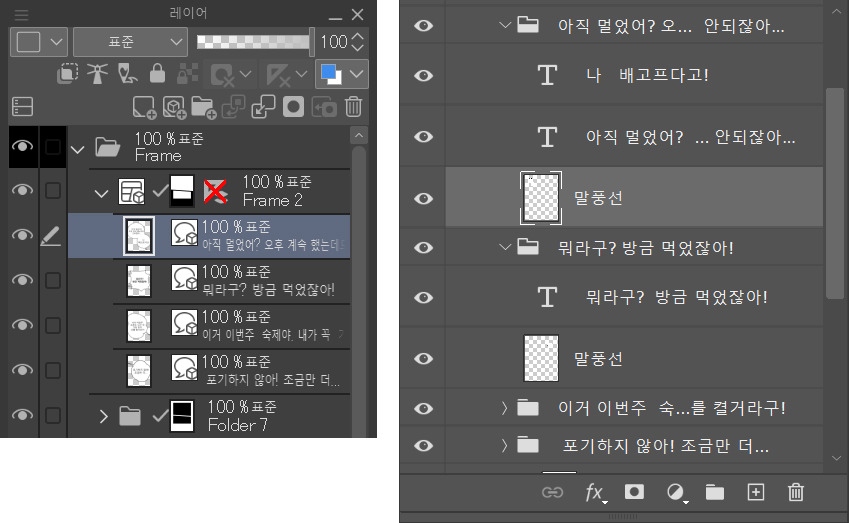Click Photoshop layers scrollbar down arrow

[x=837, y=458]
